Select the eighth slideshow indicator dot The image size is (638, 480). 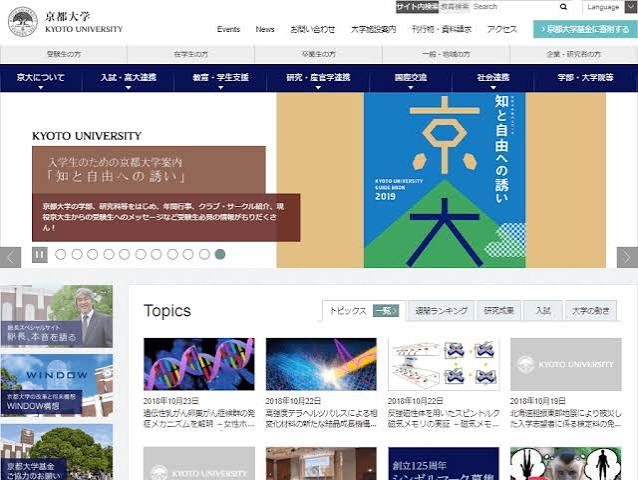pyautogui.click(x=172, y=255)
